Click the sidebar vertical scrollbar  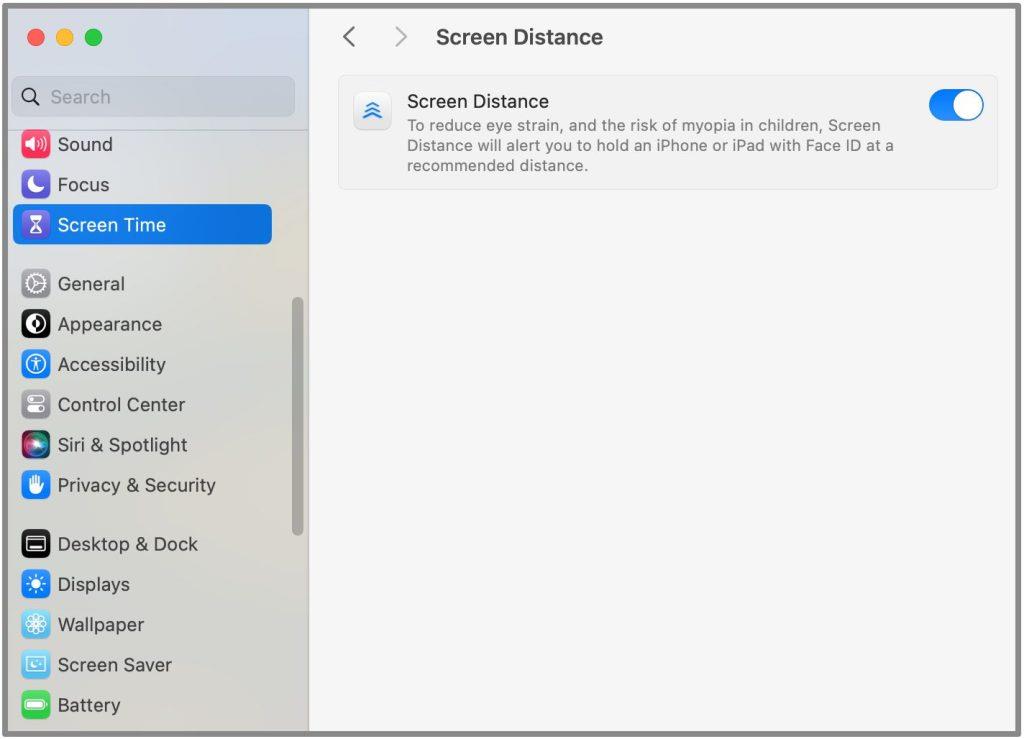(298, 416)
